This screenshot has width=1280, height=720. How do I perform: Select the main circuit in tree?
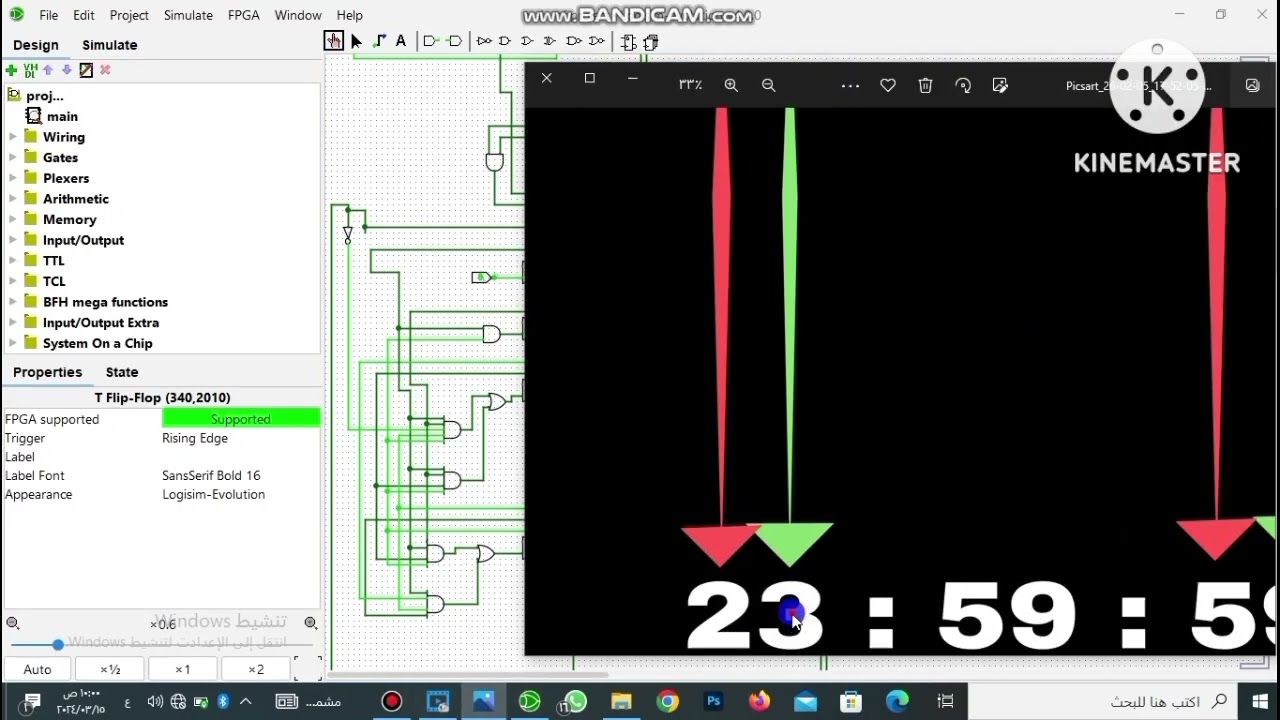point(62,116)
